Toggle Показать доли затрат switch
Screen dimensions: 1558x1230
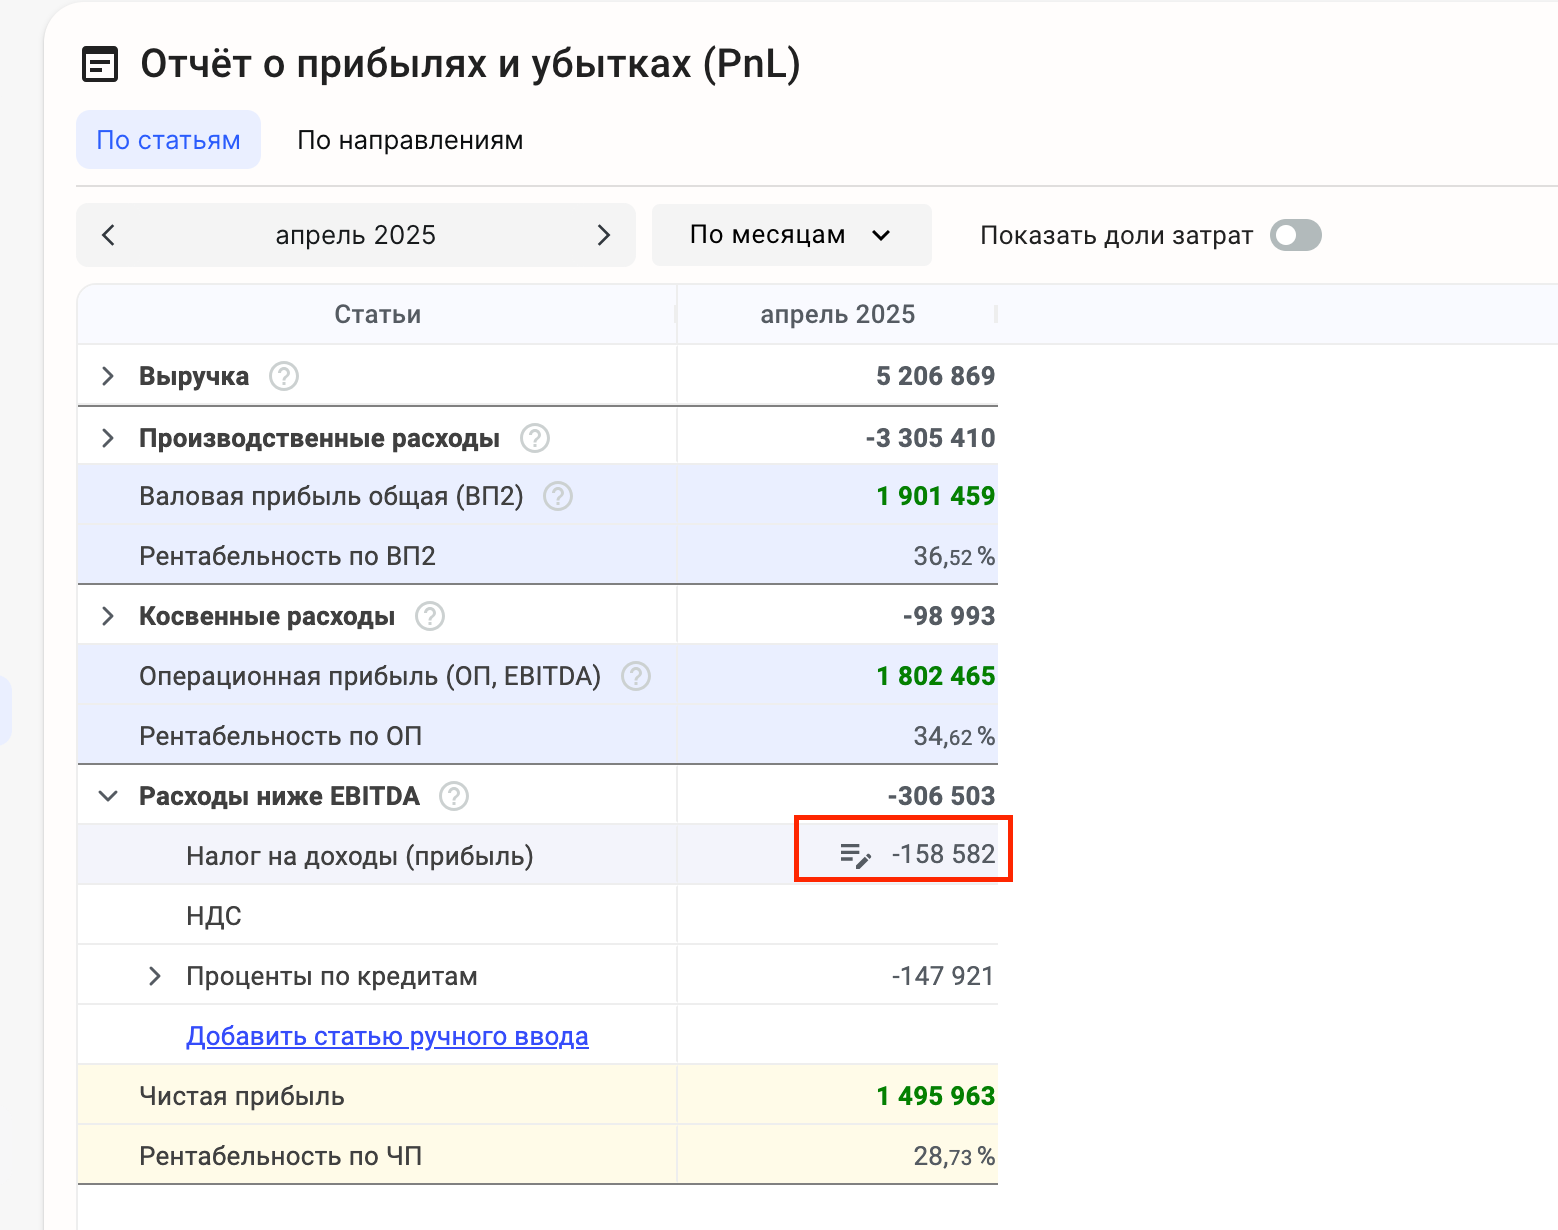1295,236
